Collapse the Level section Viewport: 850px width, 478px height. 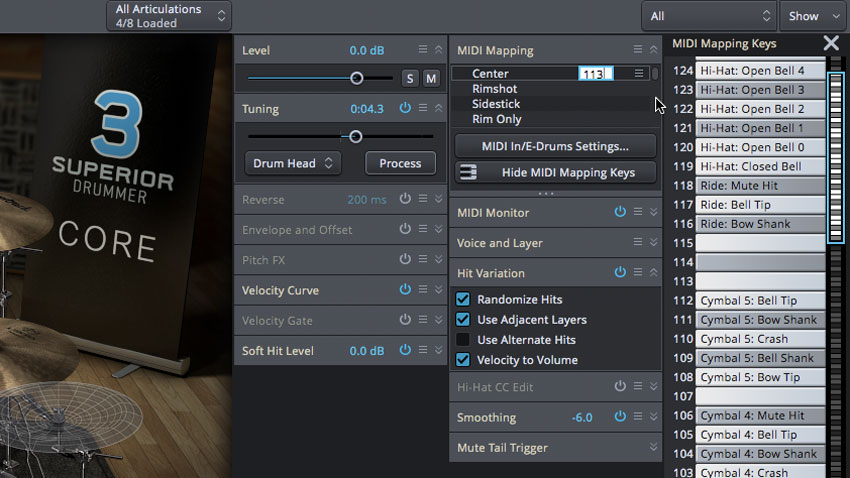coord(439,50)
